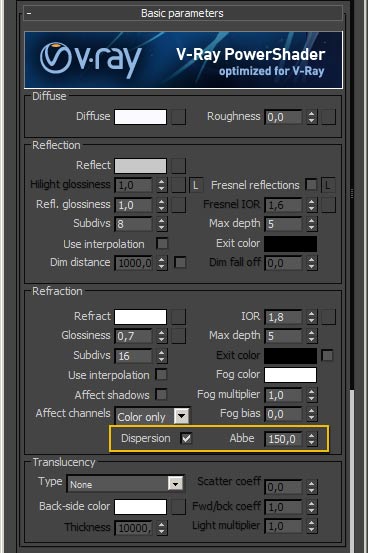Enable the Affect shadows checkbox
The height and width of the screenshot is (553, 368).
tap(162, 394)
